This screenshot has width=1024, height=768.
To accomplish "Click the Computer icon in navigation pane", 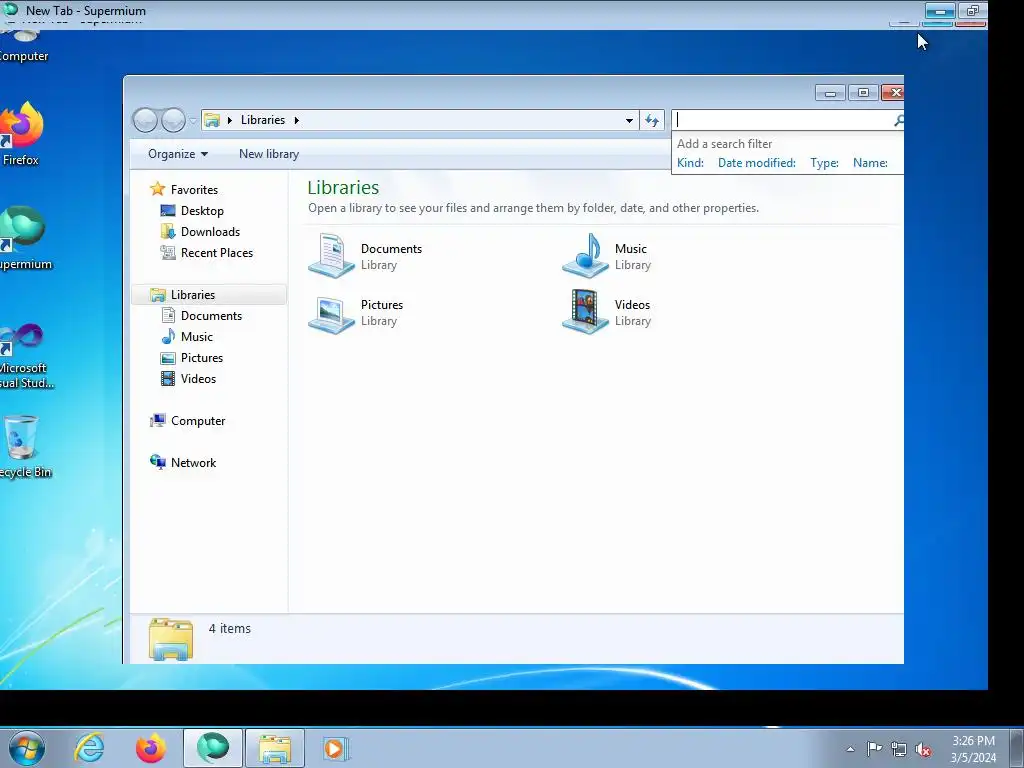I will point(157,421).
